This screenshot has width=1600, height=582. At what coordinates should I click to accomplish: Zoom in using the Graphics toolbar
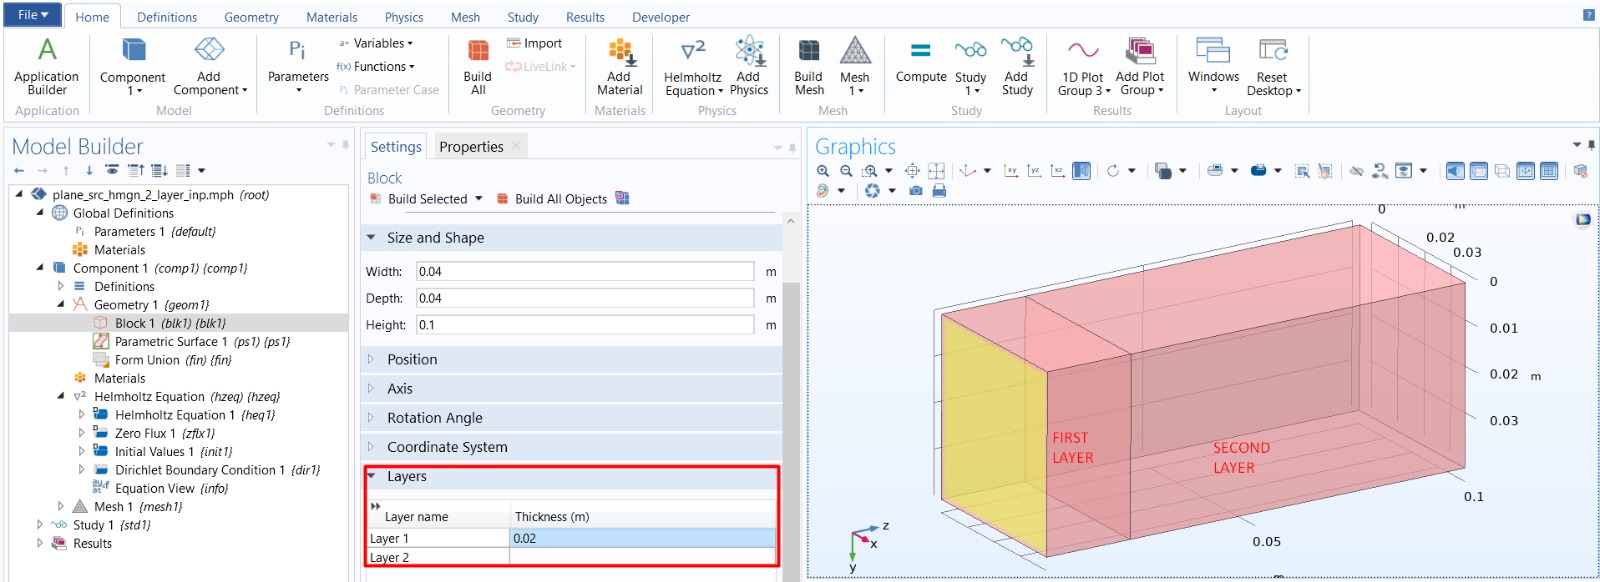[823, 171]
